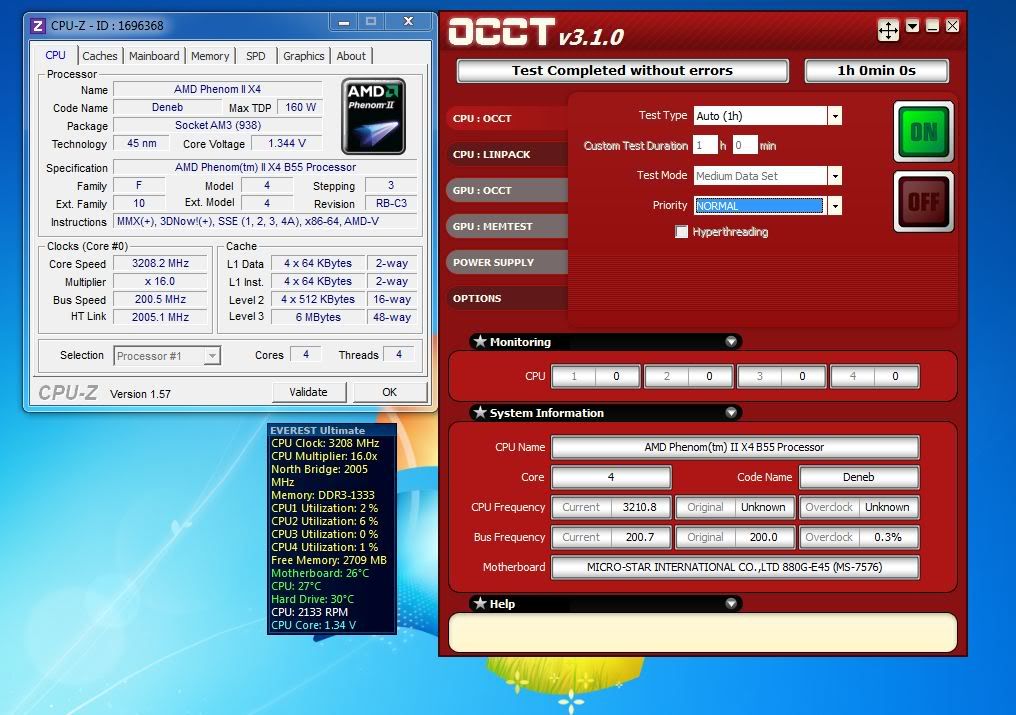Collapse the System Information section
Viewport: 1016px width, 715px height.
(x=731, y=412)
